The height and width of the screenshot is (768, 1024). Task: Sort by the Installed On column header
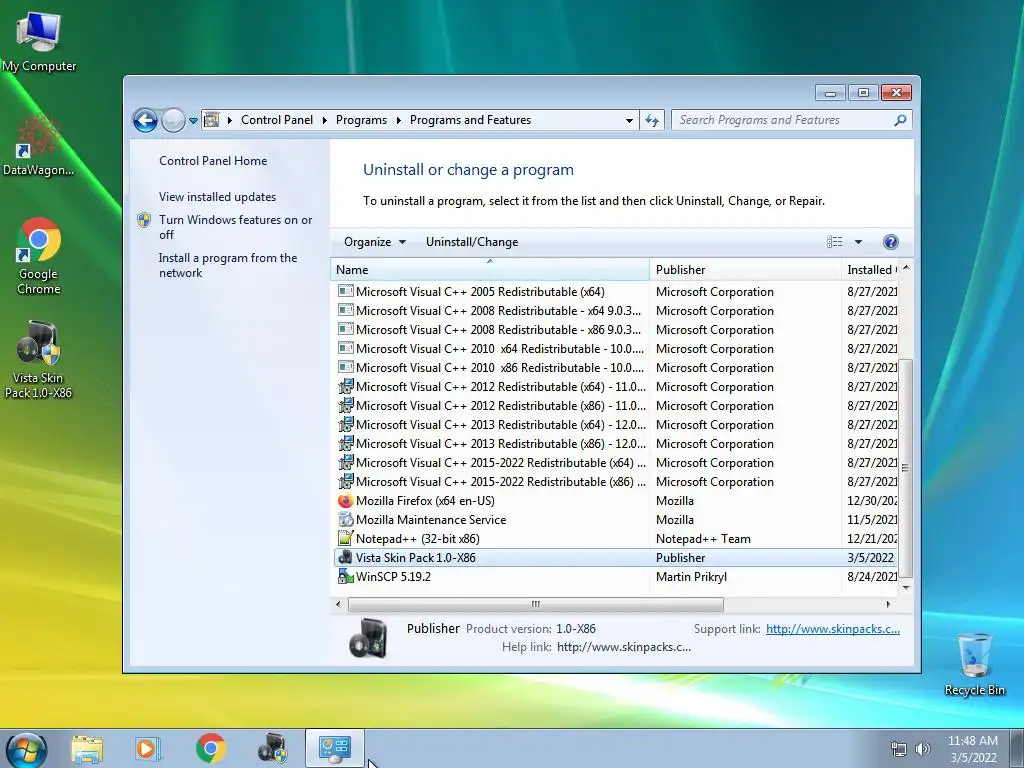[870, 270]
